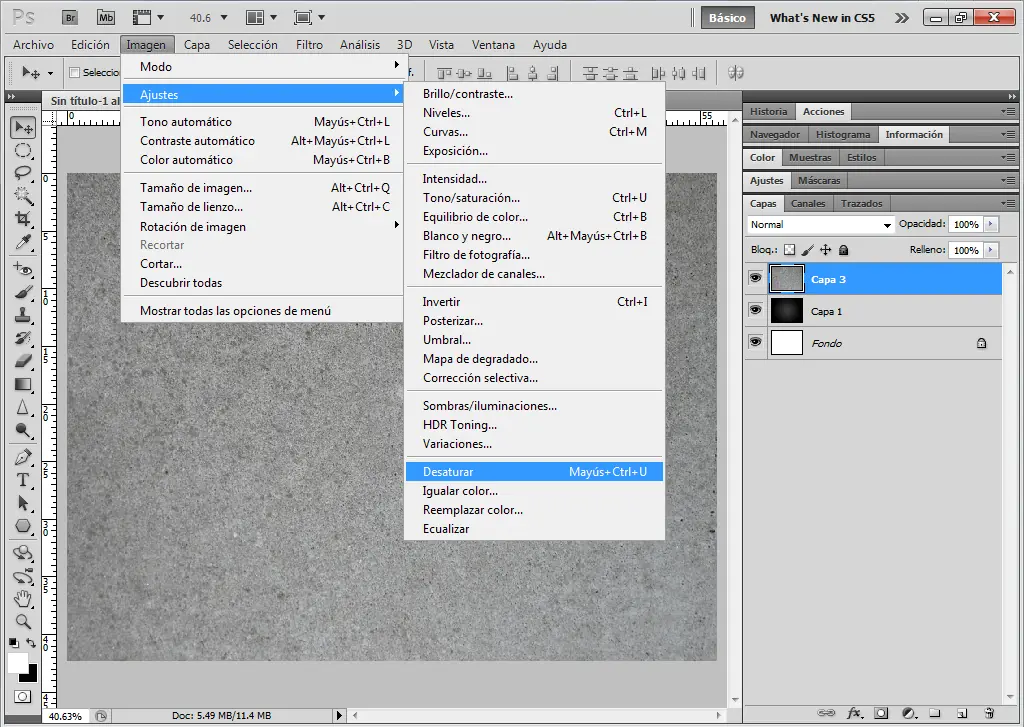Viewport: 1024px width, 727px height.
Task: Add a layer mask using mask icon
Action: (x=881, y=713)
